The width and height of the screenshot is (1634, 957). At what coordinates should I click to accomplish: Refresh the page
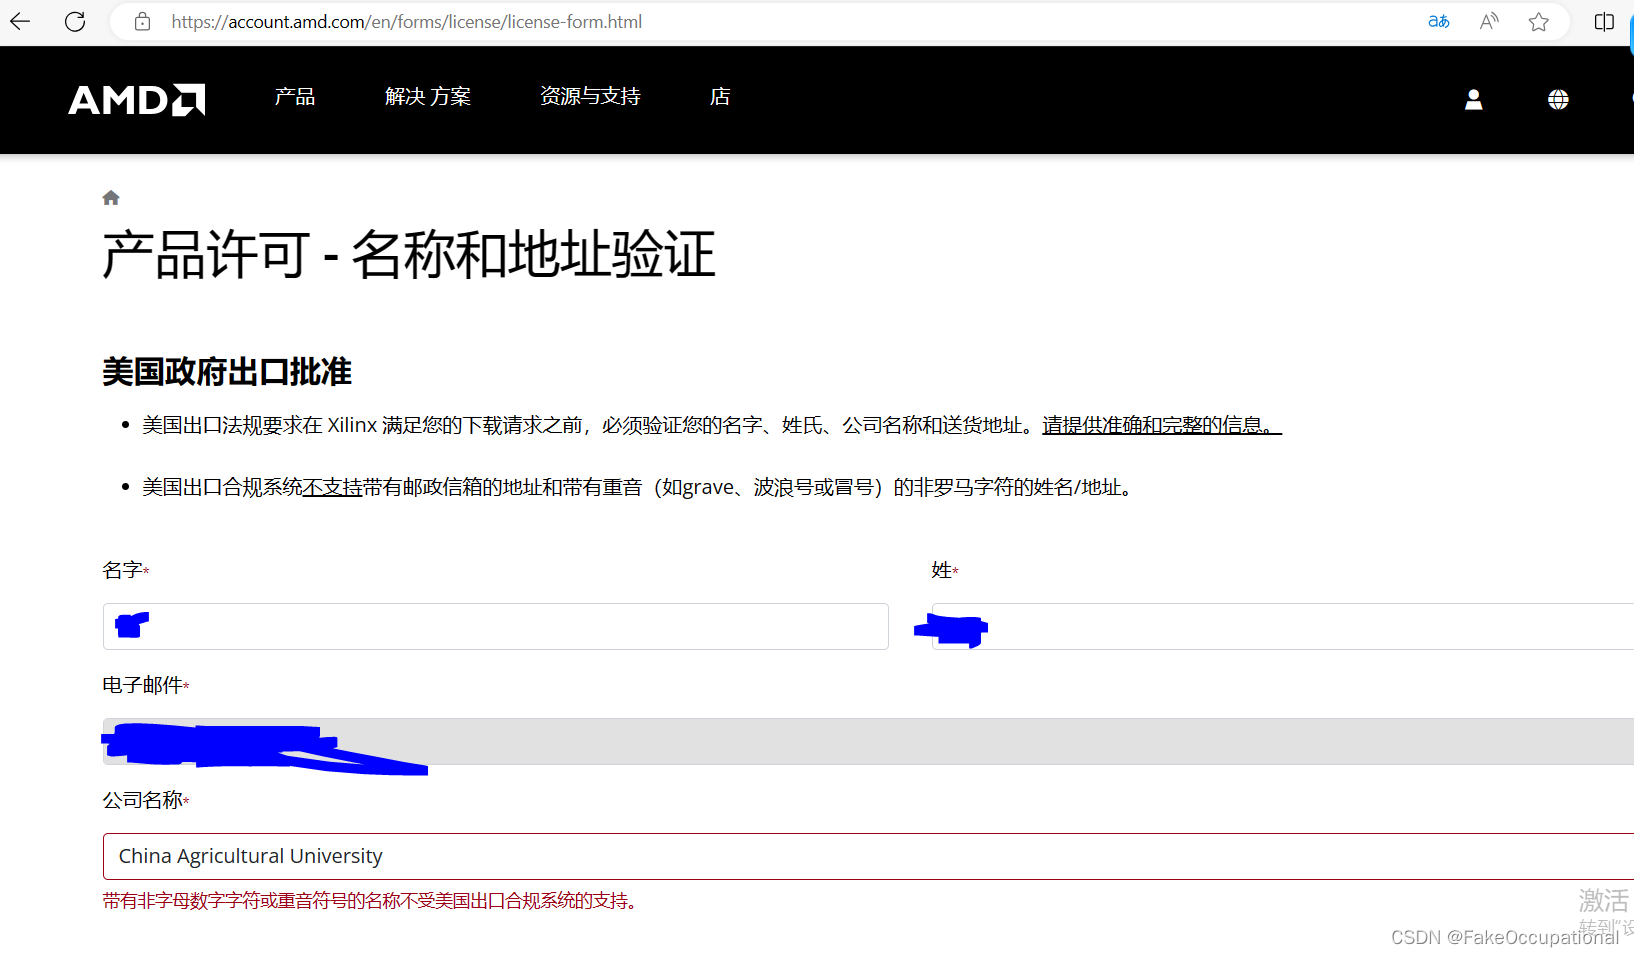pyautogui.click(x=74, y=21)
